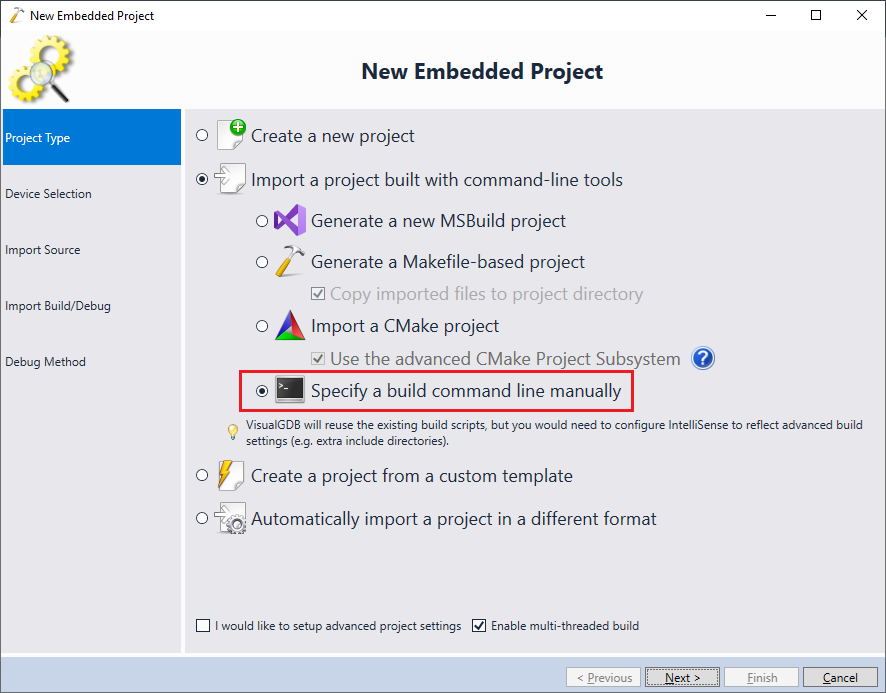Enable advanced project settings checkbox
Screen dimensions: 886x693
[x=203, y=625]
